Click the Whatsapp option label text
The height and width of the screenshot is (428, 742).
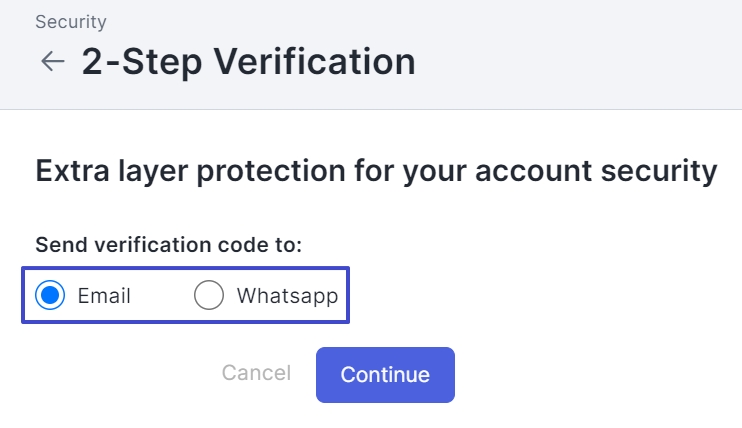[x=287, y=296]
